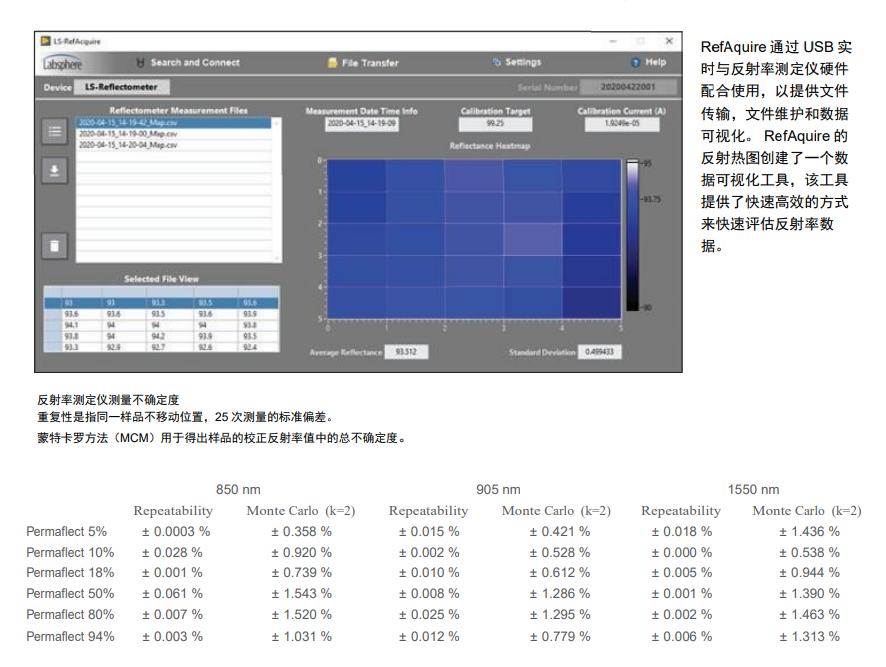Click the LS-Reflectometer device field
The image size is (886, 667).
point(121,87)
